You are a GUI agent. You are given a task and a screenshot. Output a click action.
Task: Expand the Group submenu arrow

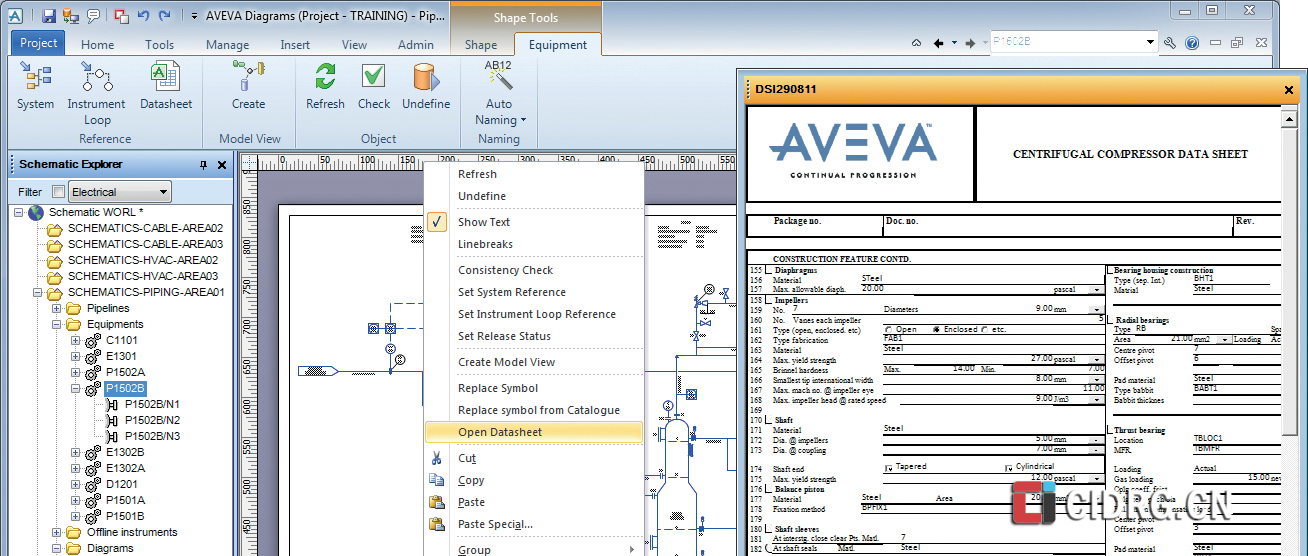[631, 549]
